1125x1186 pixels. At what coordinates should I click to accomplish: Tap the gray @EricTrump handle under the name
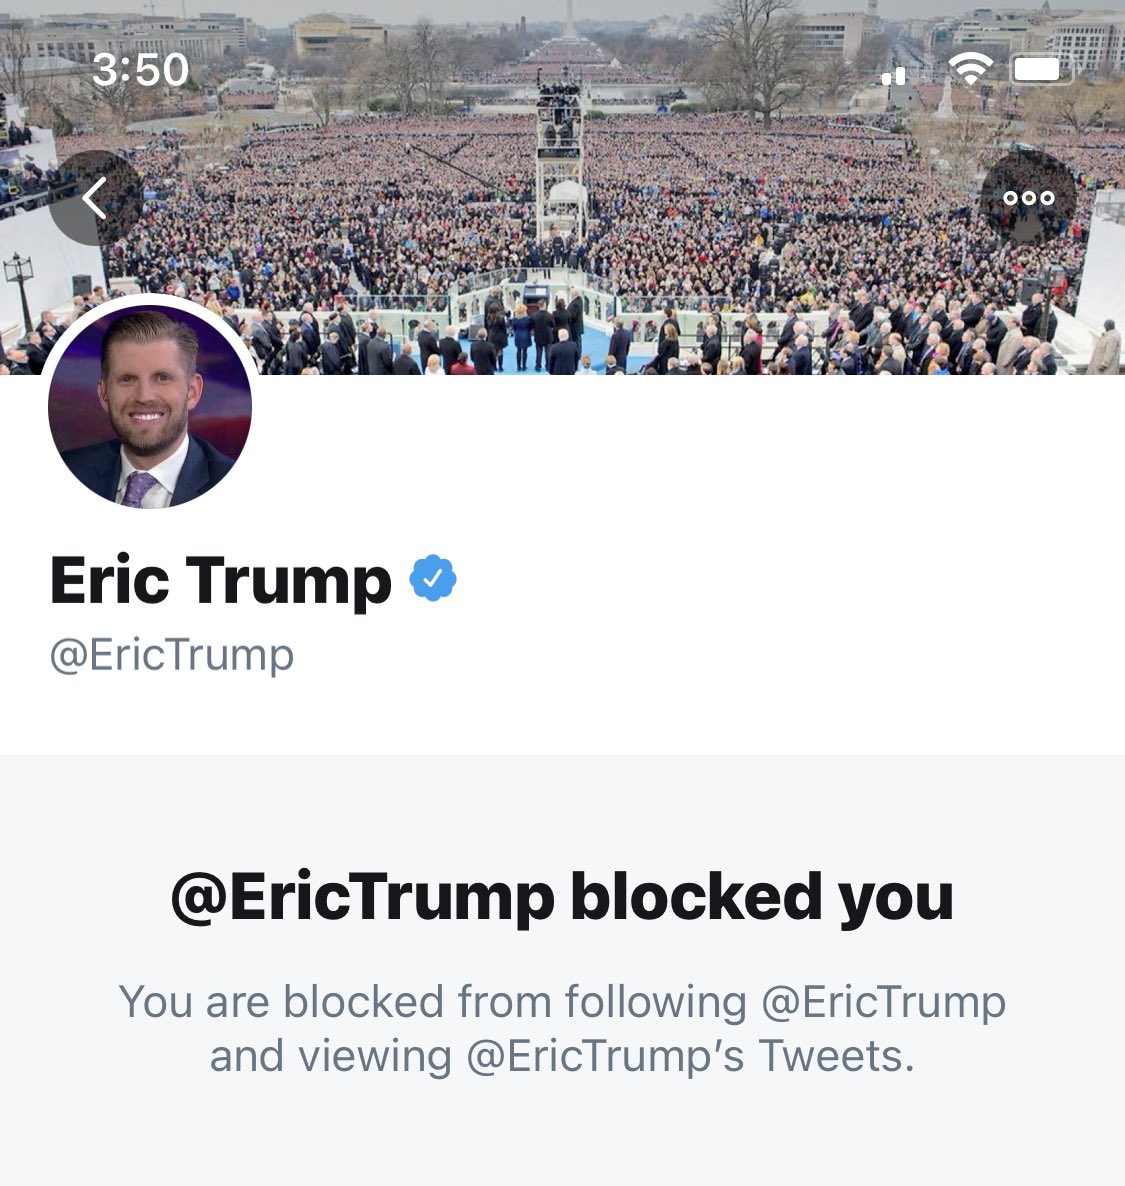click(x=172, y=655)
